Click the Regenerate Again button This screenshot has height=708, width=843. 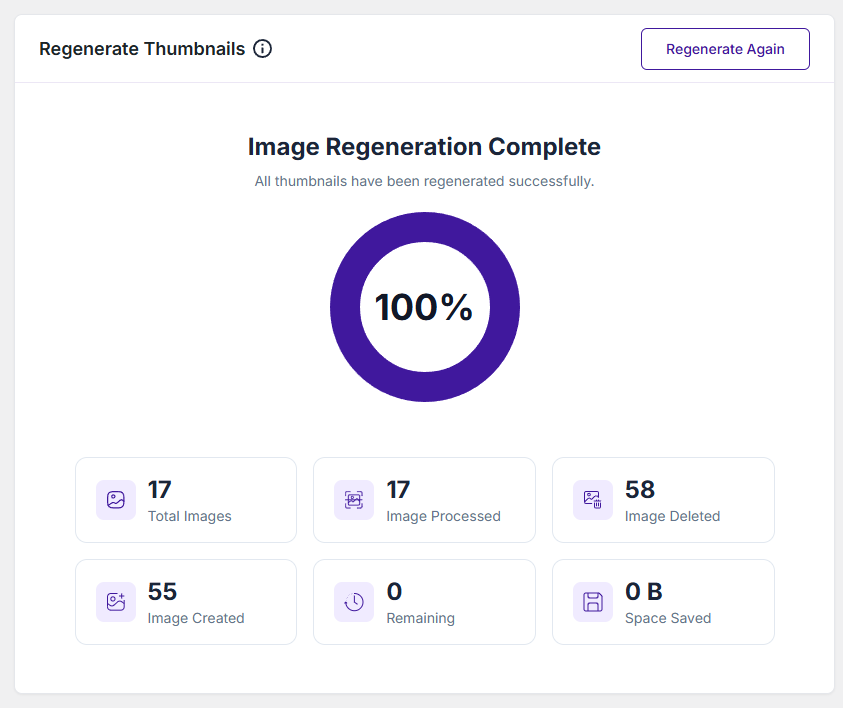[x=725, y=49]
